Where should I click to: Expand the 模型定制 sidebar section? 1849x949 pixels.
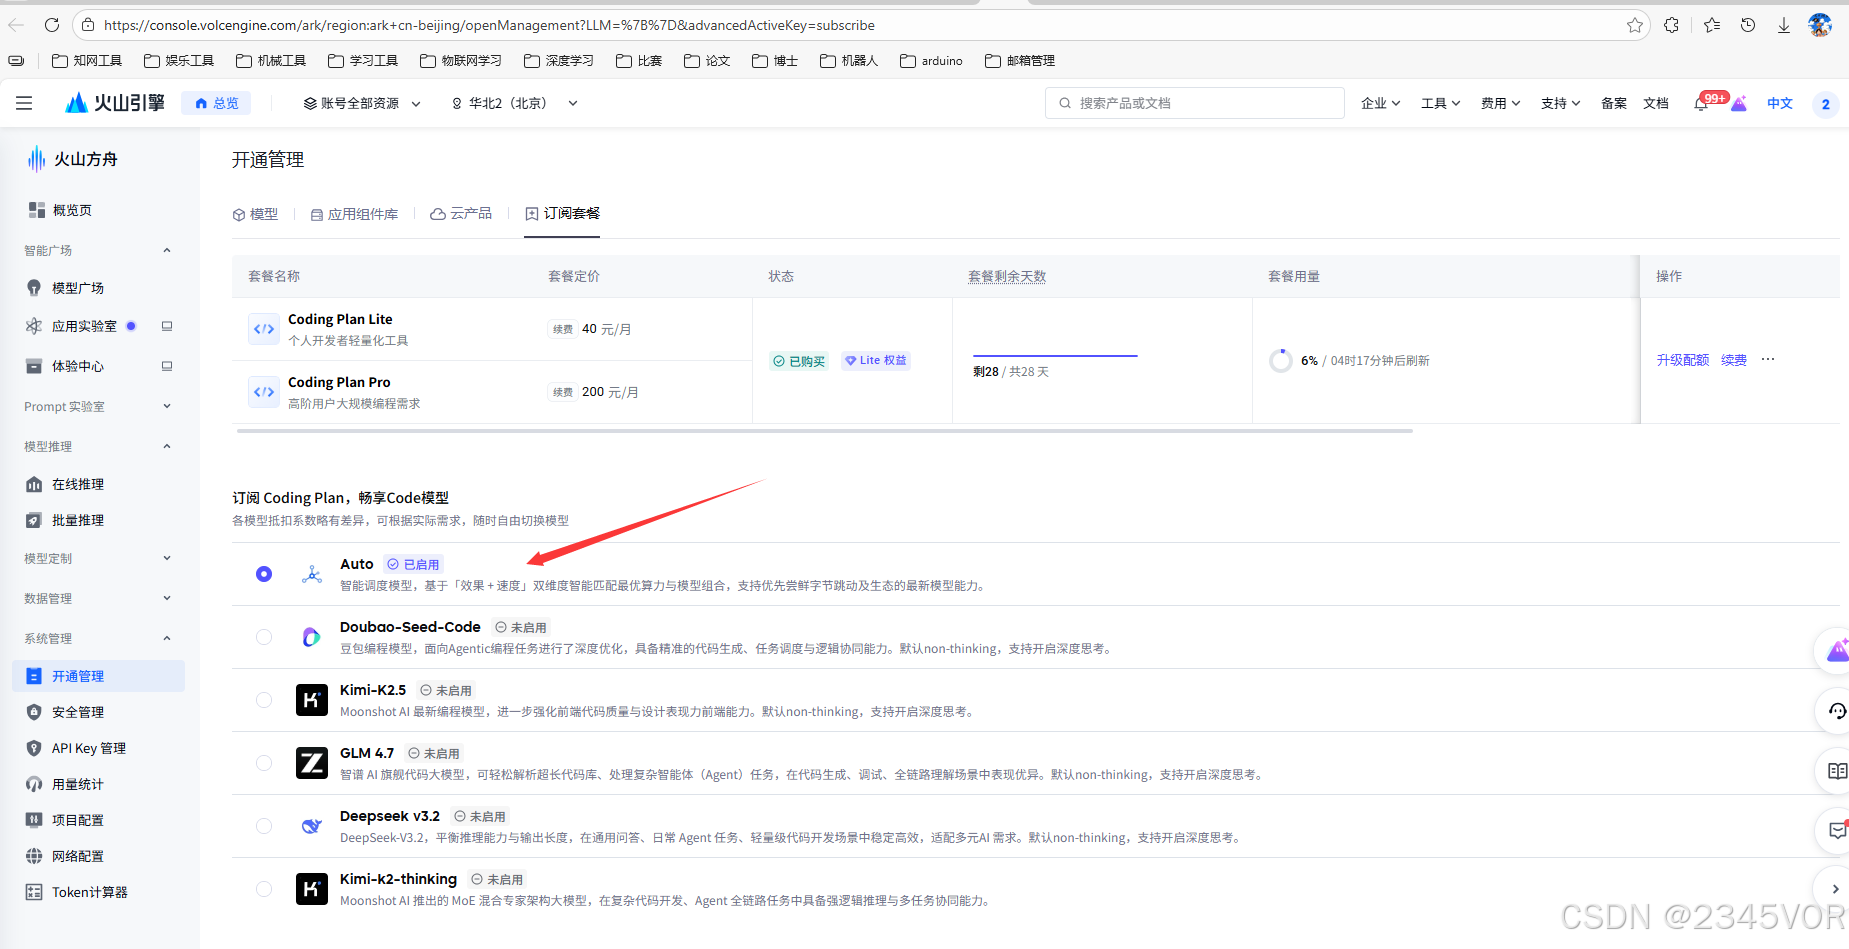[167, 558]
